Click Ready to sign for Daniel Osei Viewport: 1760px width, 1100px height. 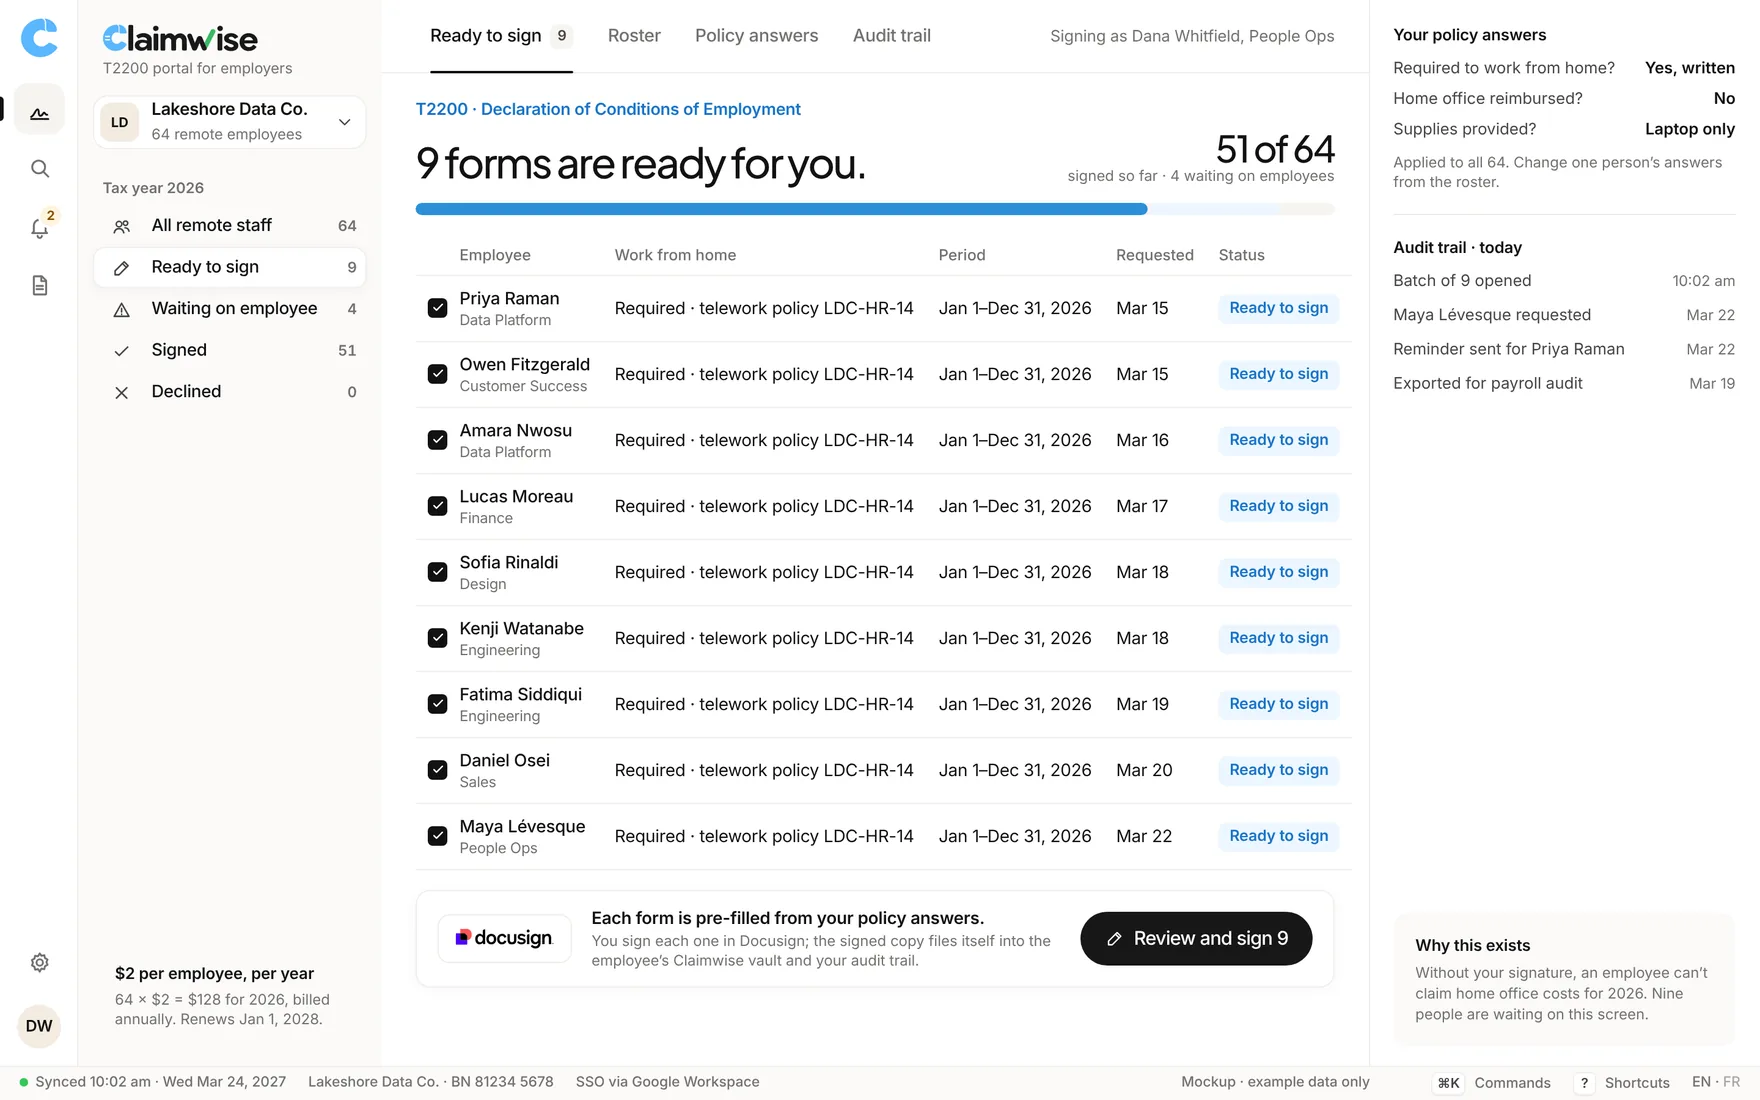(1278, 770)
